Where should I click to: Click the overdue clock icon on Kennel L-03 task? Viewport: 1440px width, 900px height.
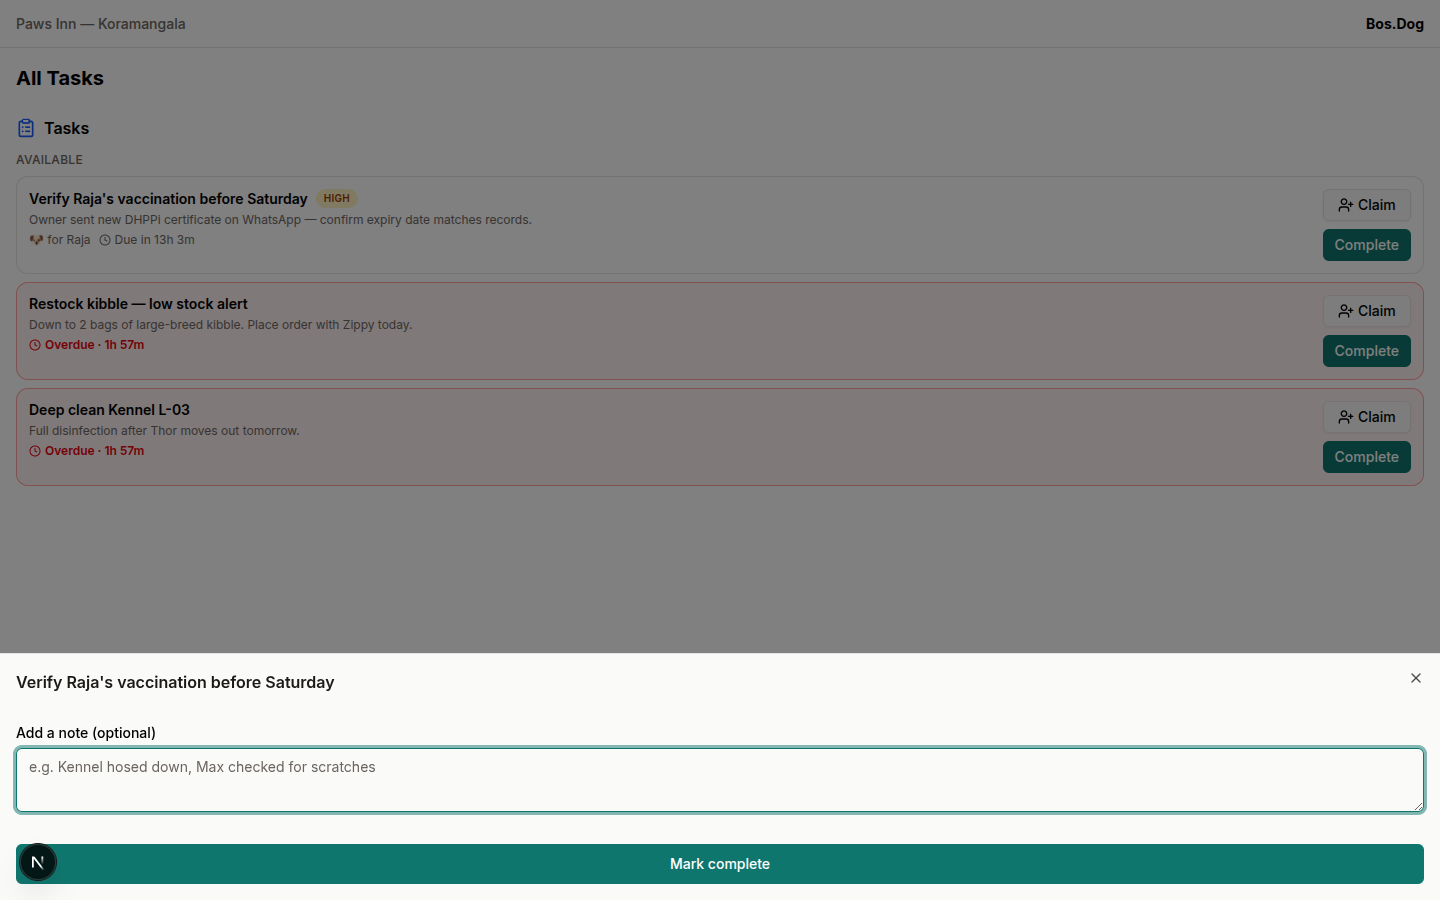35,450
